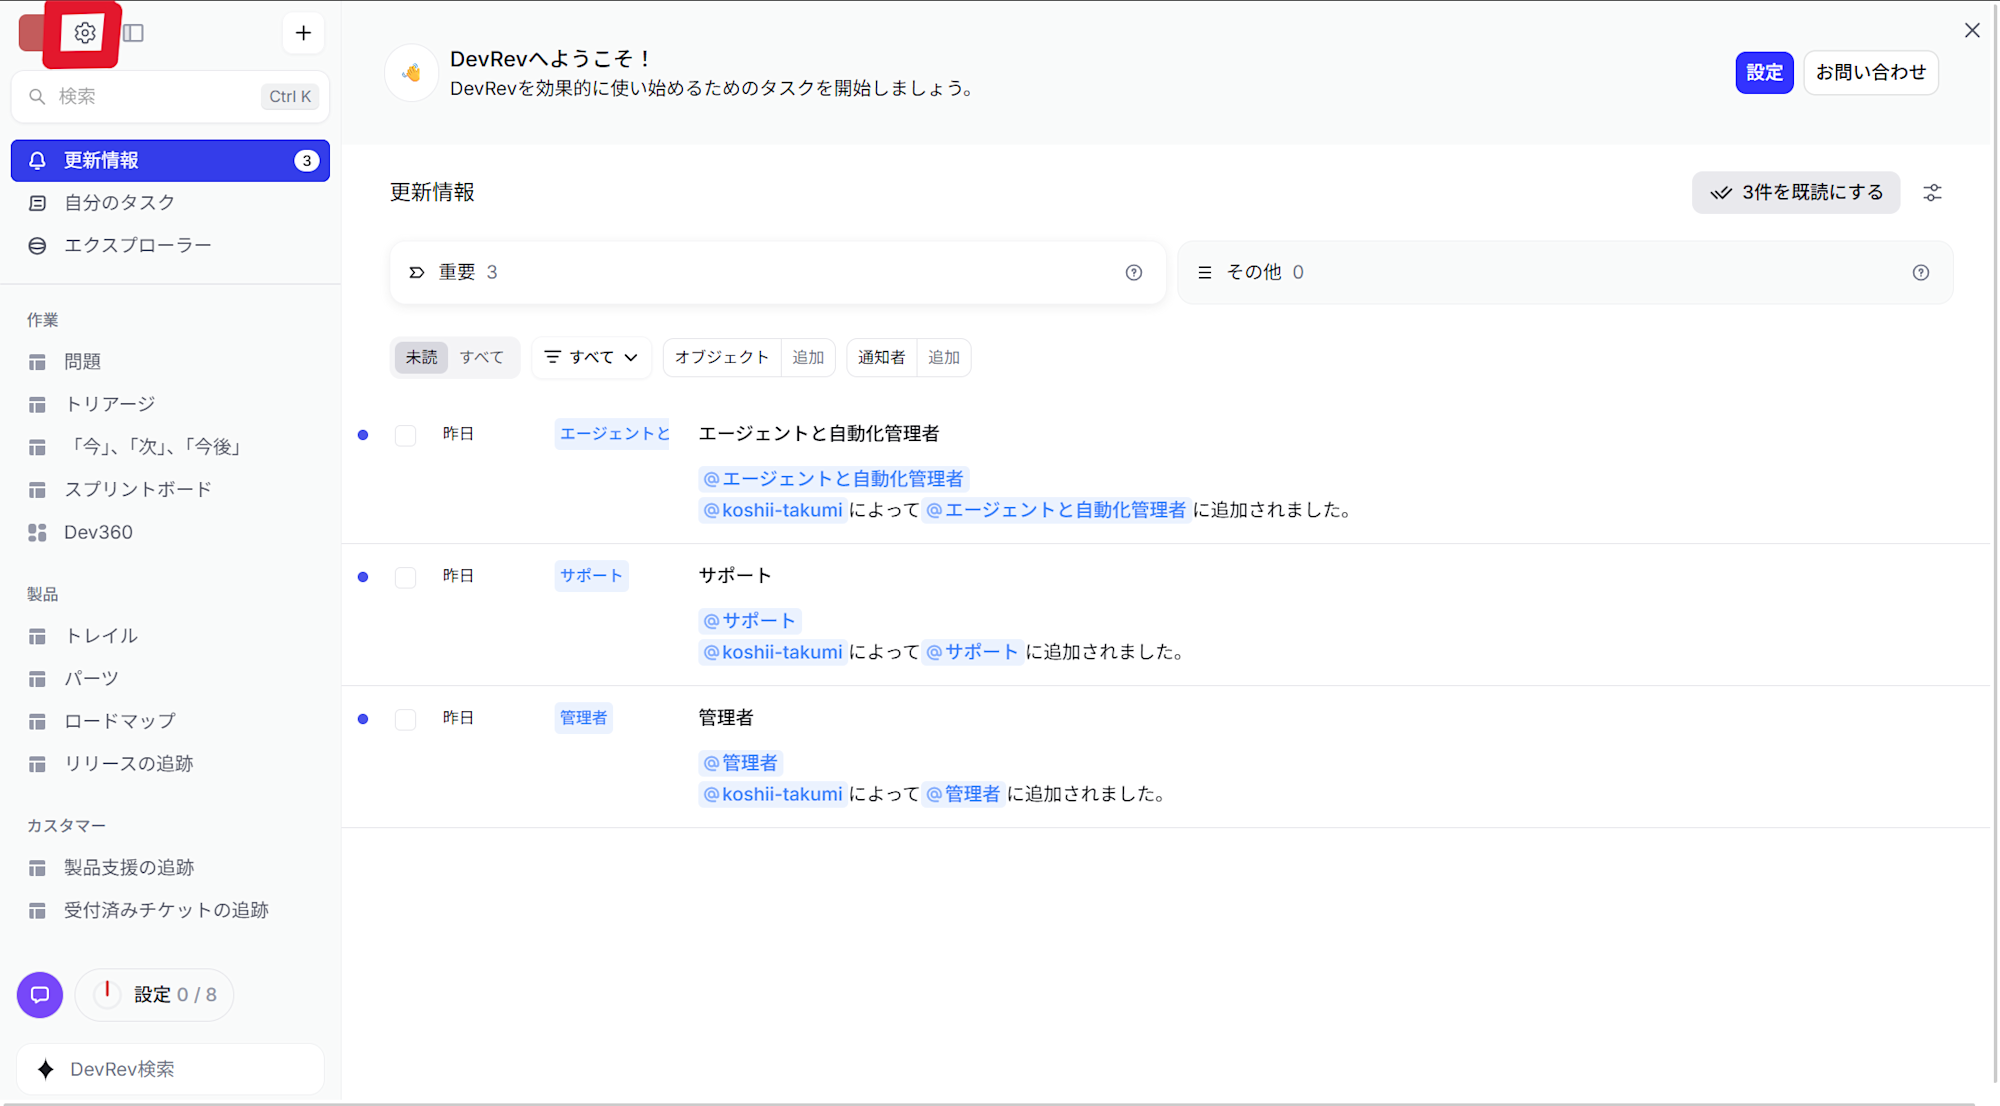Open the 更新情報 bell section
The width and height of the screenshot is (2000, 1106).
click(108, 160)
